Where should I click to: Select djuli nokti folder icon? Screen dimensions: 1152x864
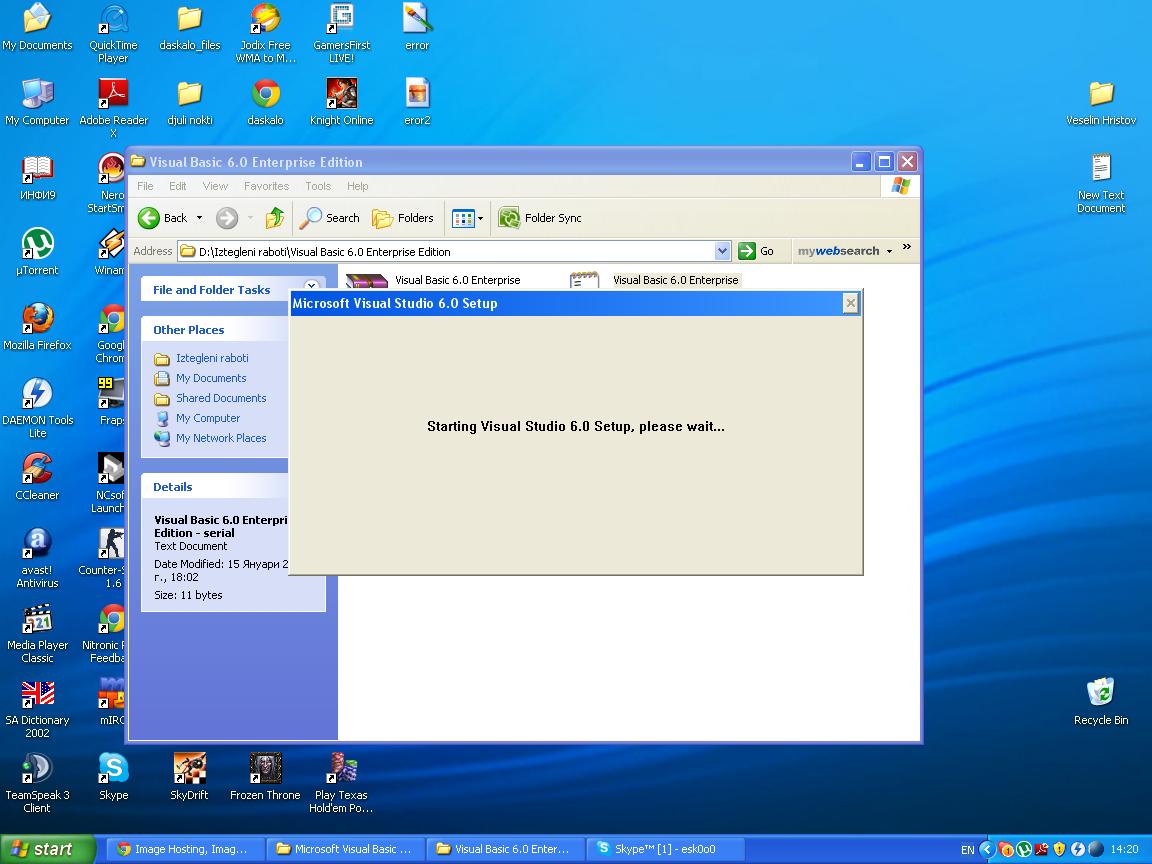coord(190,103)
